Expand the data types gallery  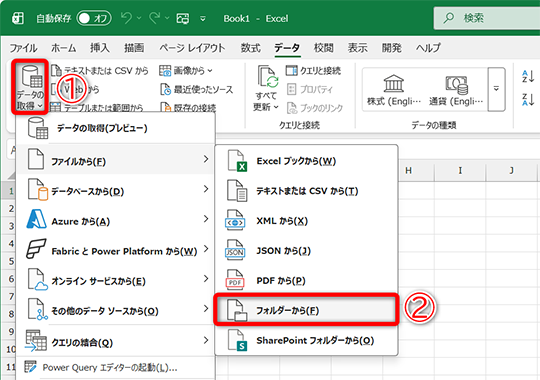(496, 89)
